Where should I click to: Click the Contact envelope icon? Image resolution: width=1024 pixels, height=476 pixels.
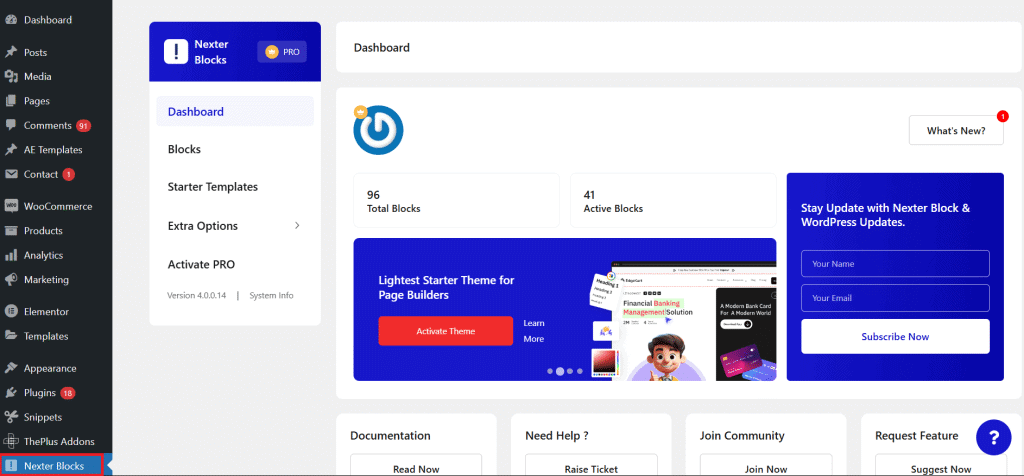tap(10, 174)
